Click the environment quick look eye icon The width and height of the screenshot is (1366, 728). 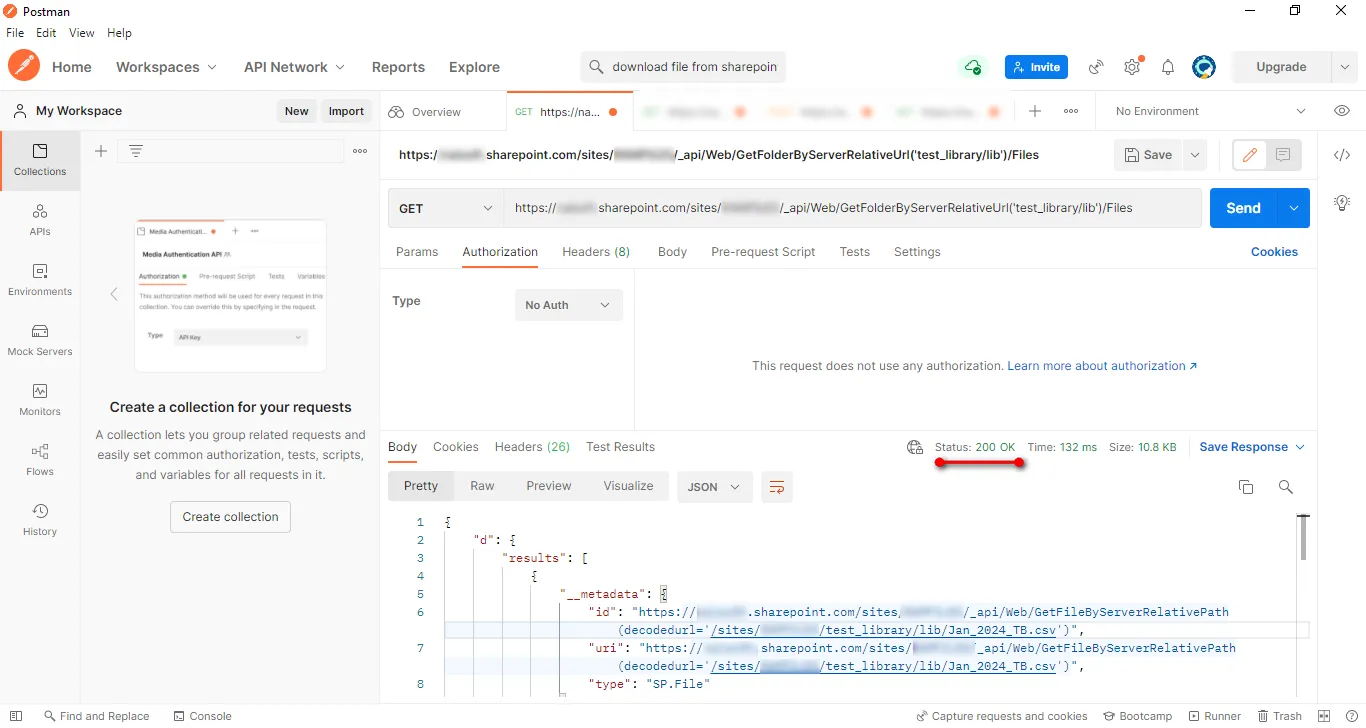pos(1342,111)
